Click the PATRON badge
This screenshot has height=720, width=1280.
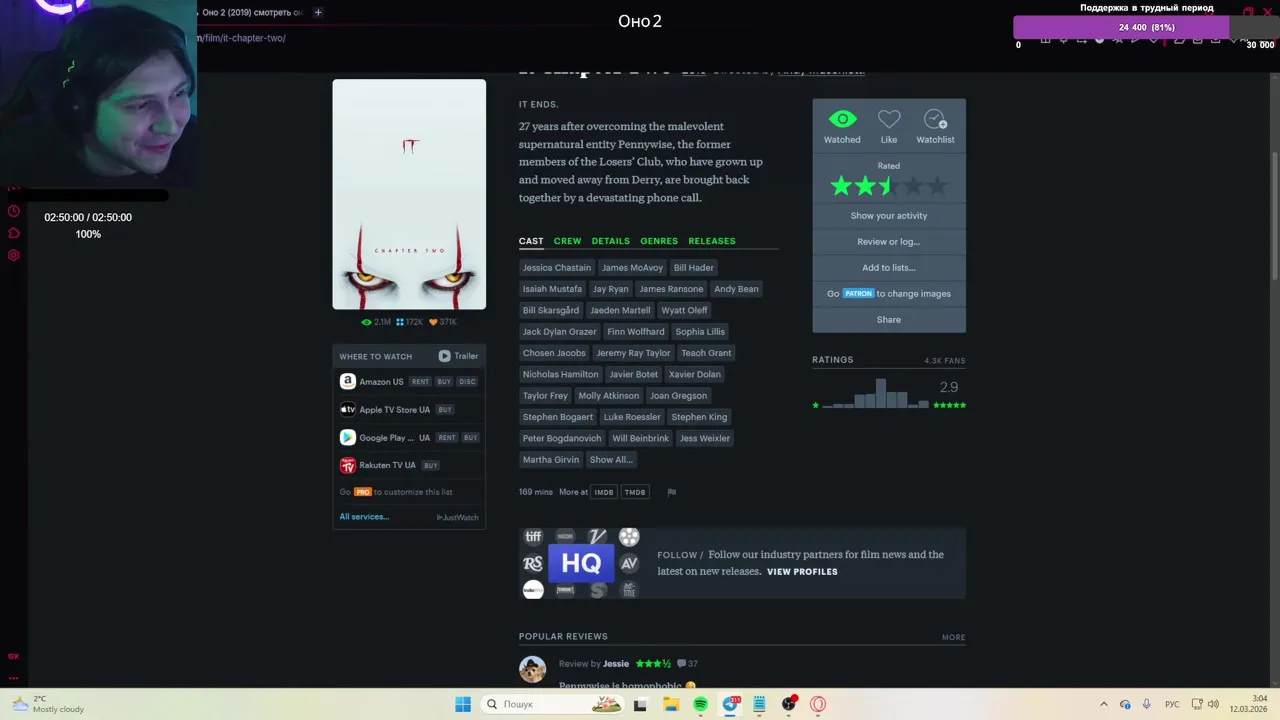pos(858,294)
